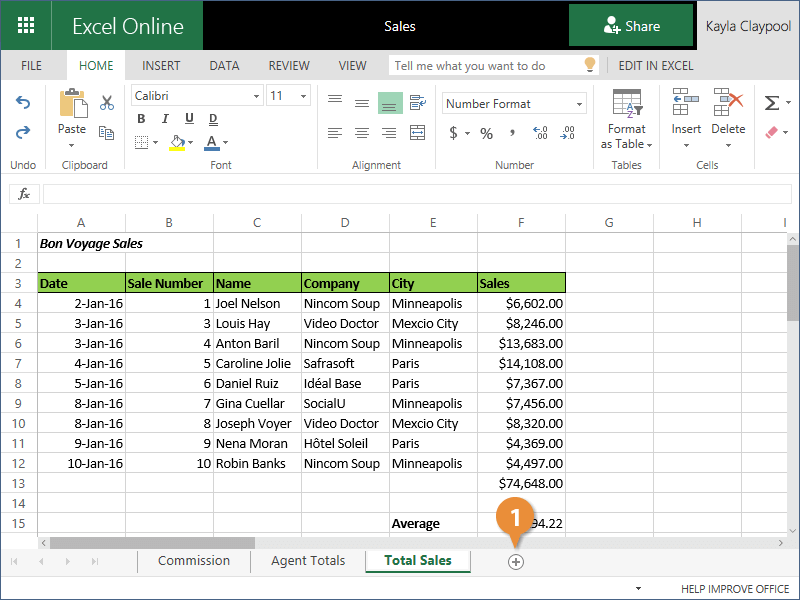
Task: Click the Undo arrow icon
Action: point(23,102)
